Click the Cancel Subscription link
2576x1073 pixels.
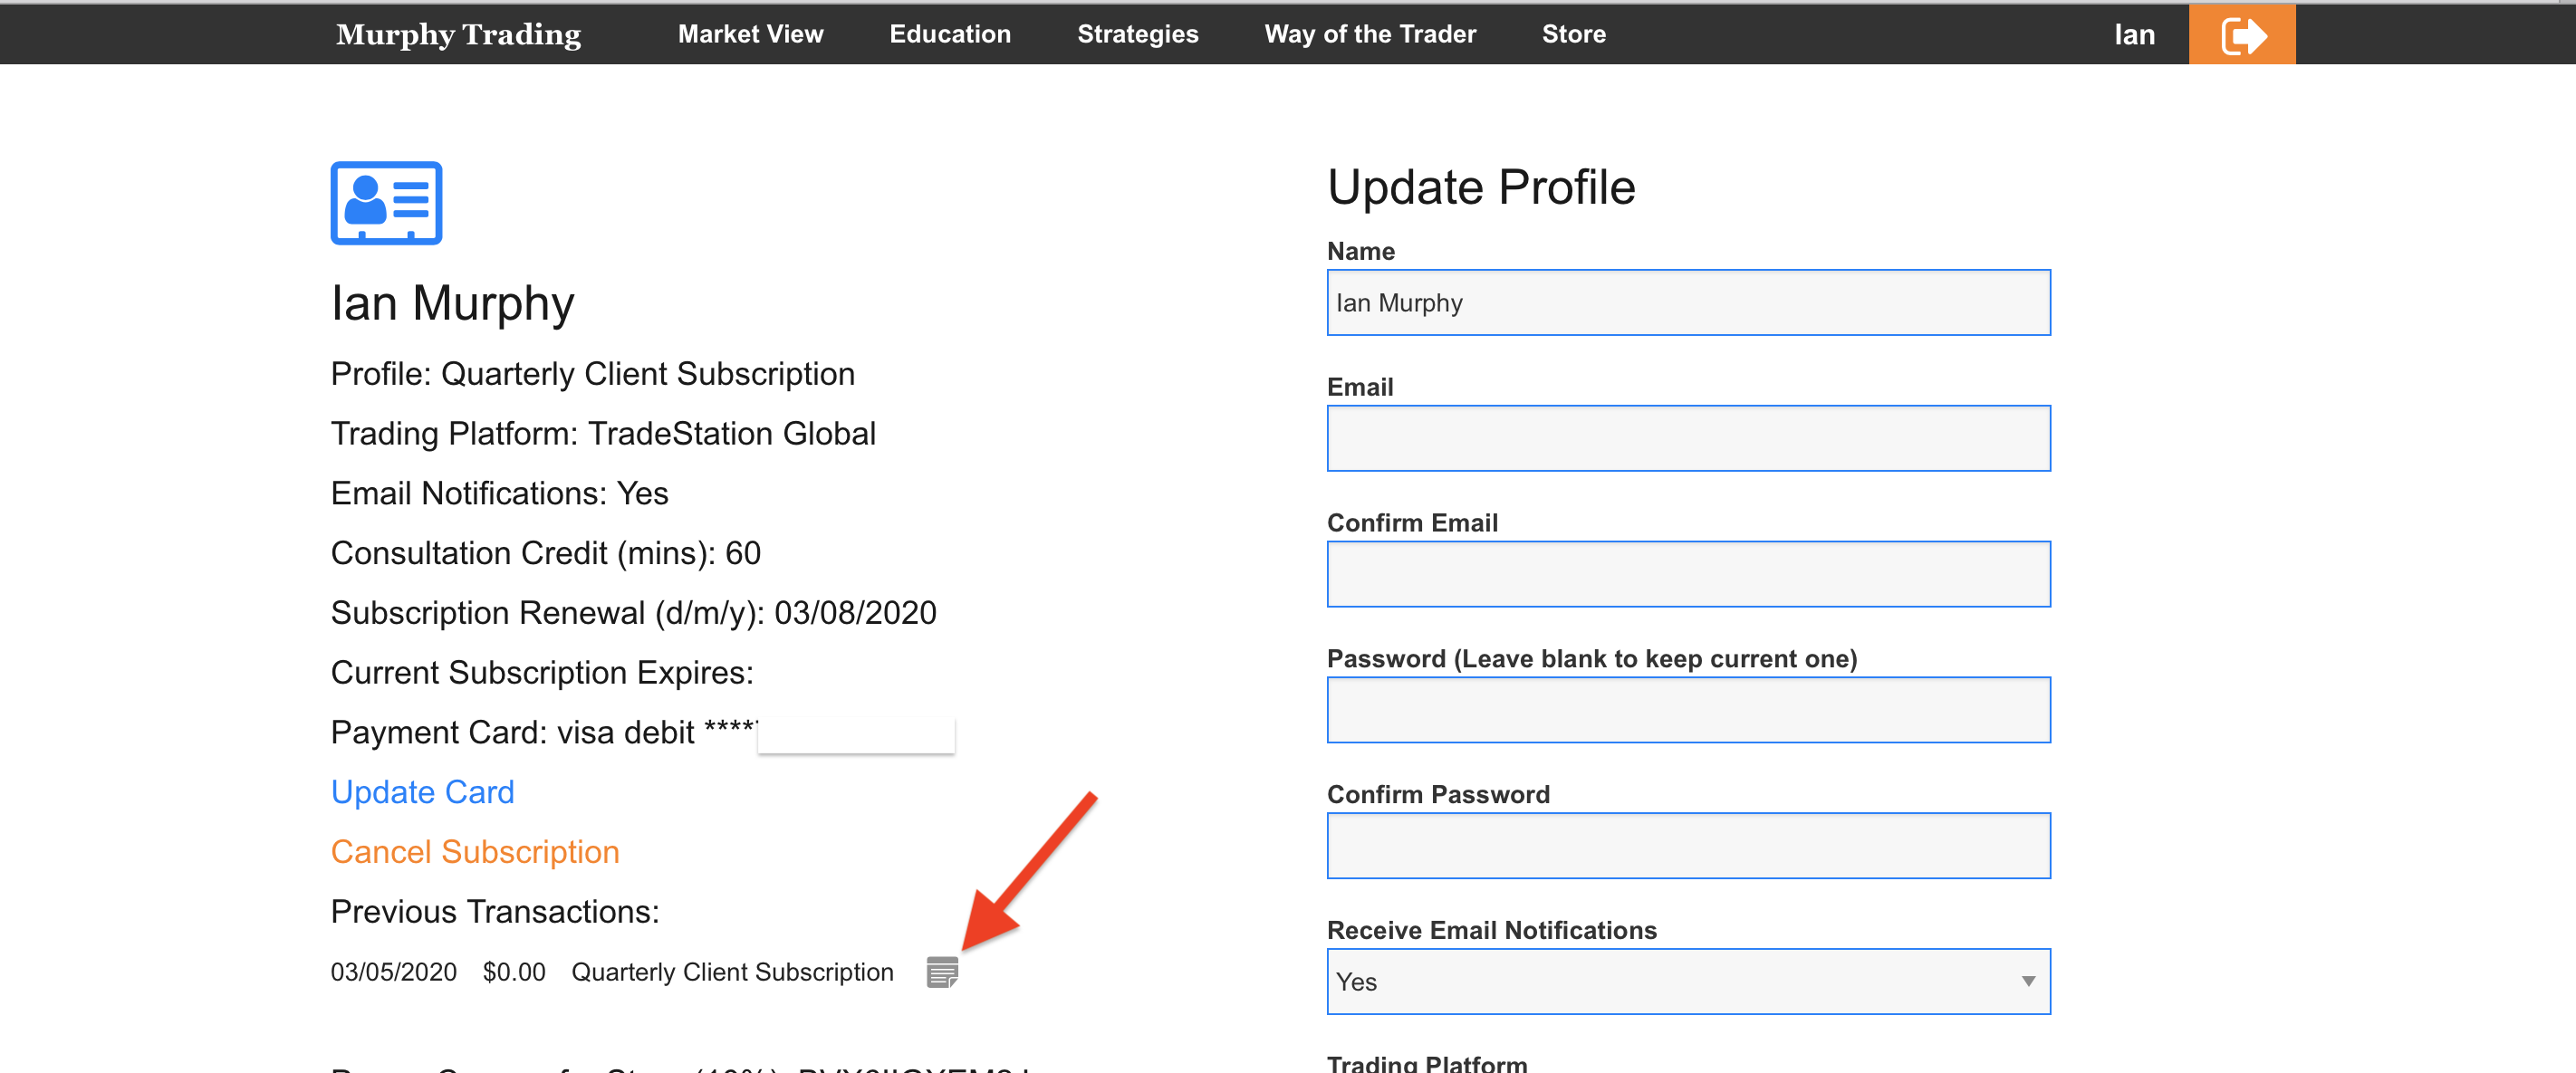point(475,852)
